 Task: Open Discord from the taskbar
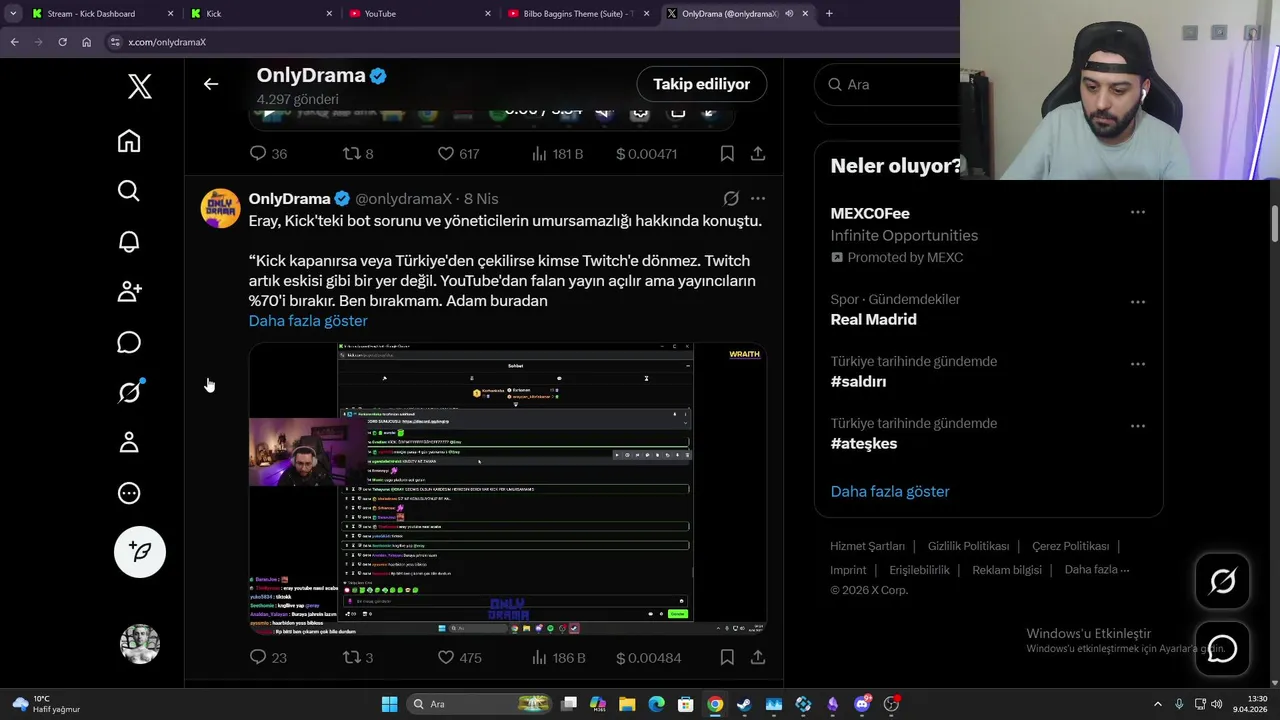click(863, 704)
